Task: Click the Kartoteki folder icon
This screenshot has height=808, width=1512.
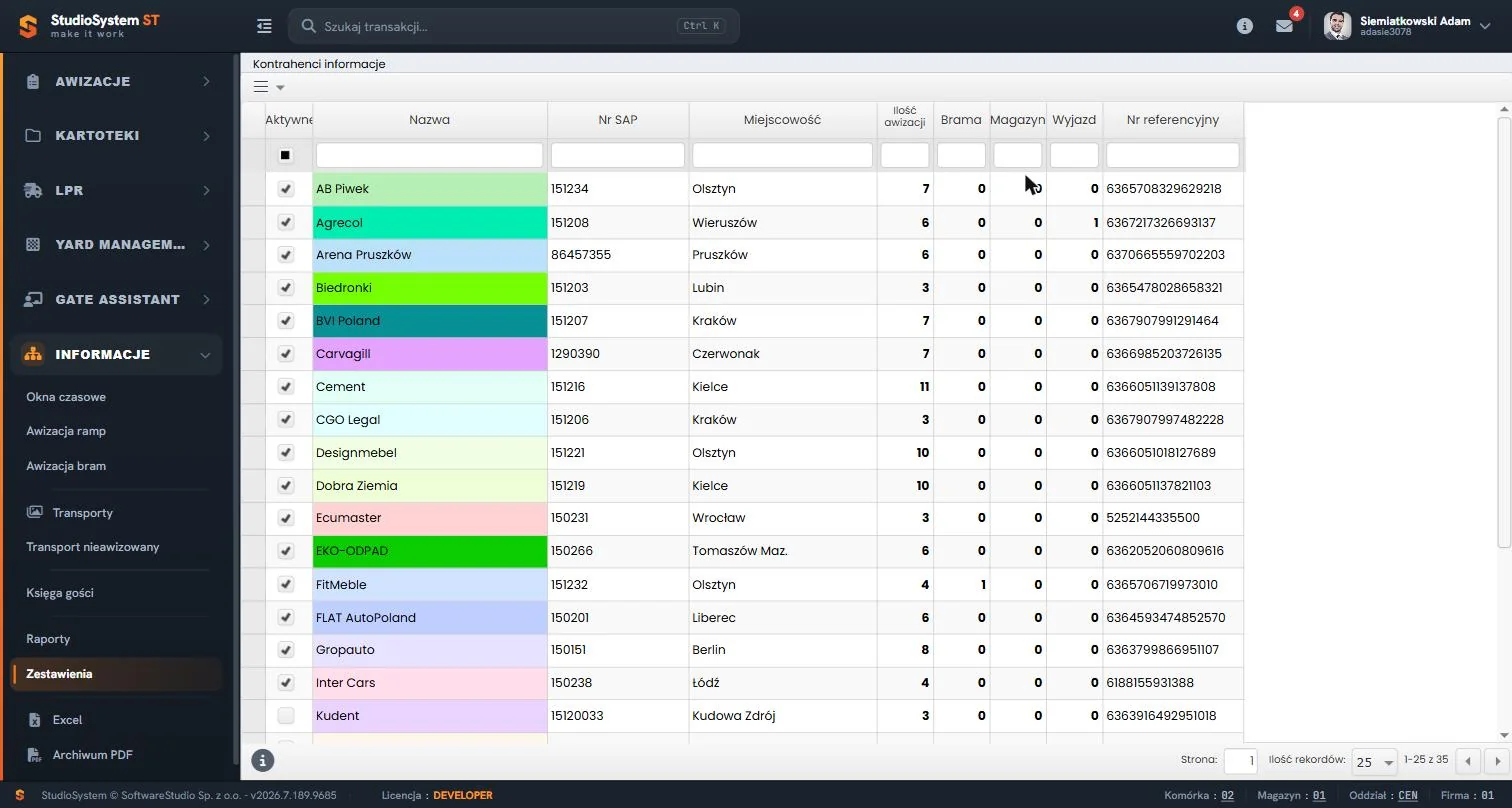Action: (33, 136)
